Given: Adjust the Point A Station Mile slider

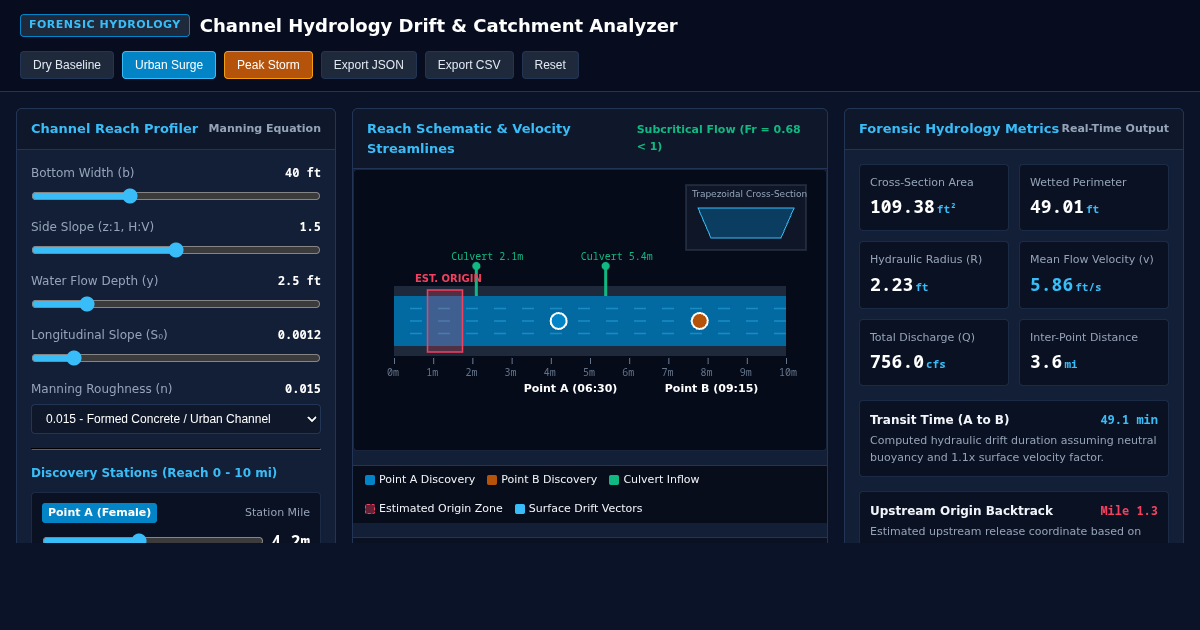Looking at the screenshot, I should [153, 541].
